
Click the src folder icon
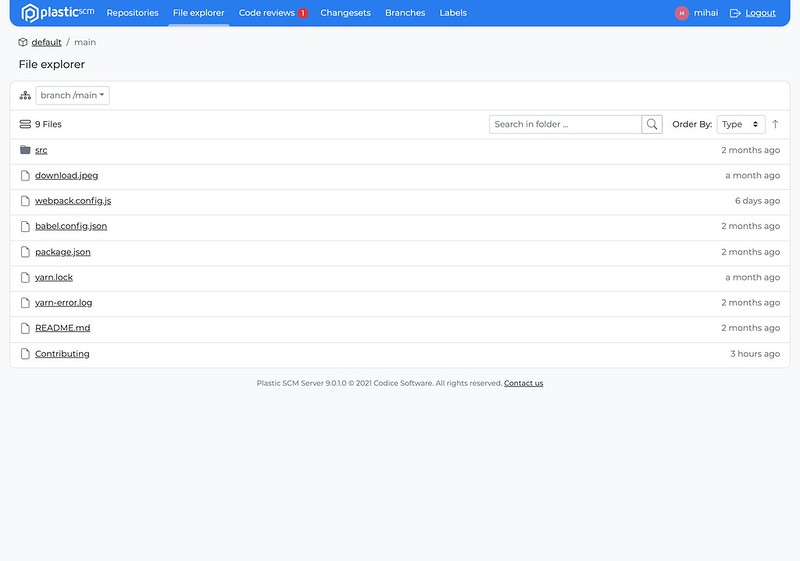pyautogui.click(x=25, y=150)
